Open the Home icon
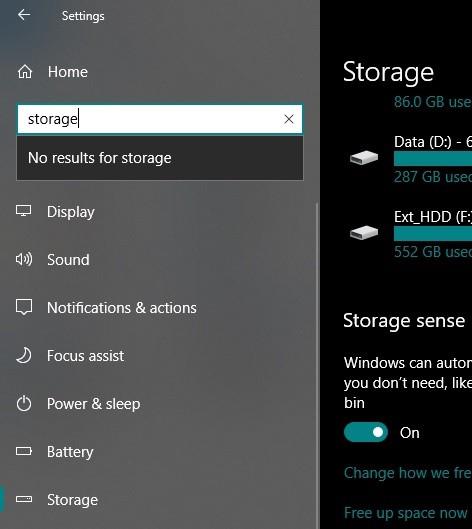This screenshot has height=529, width=472. point(25,72)
